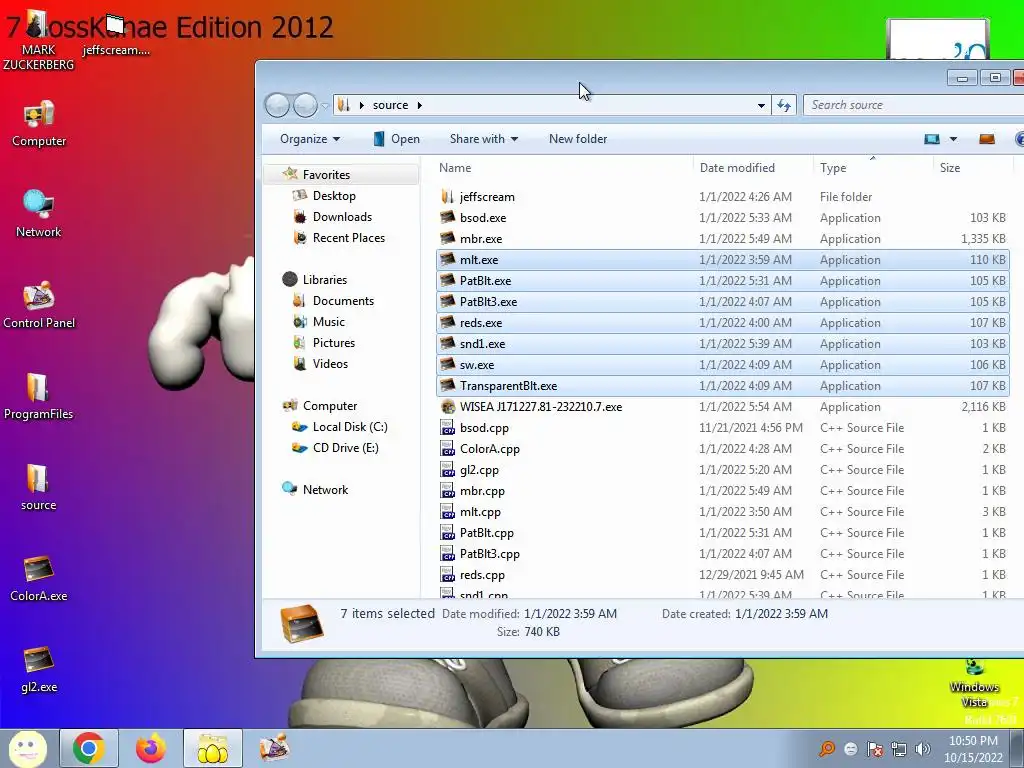Viewport: 1024px width, 768px height.
Task: Select the reds.cpp source file
Action: (x=722, y=575)
